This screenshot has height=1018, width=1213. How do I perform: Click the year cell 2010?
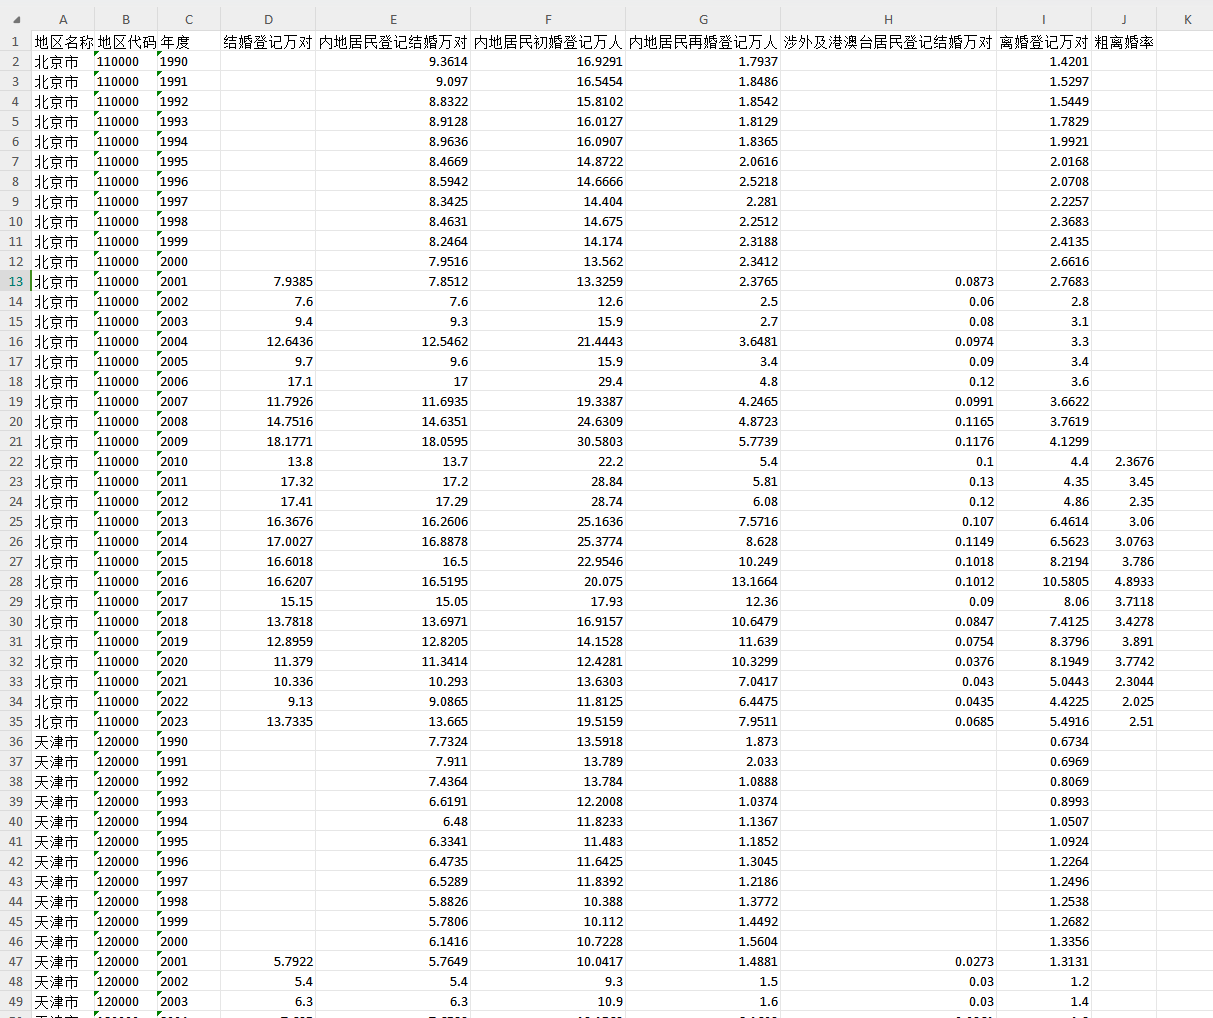[x=189, y=461]
